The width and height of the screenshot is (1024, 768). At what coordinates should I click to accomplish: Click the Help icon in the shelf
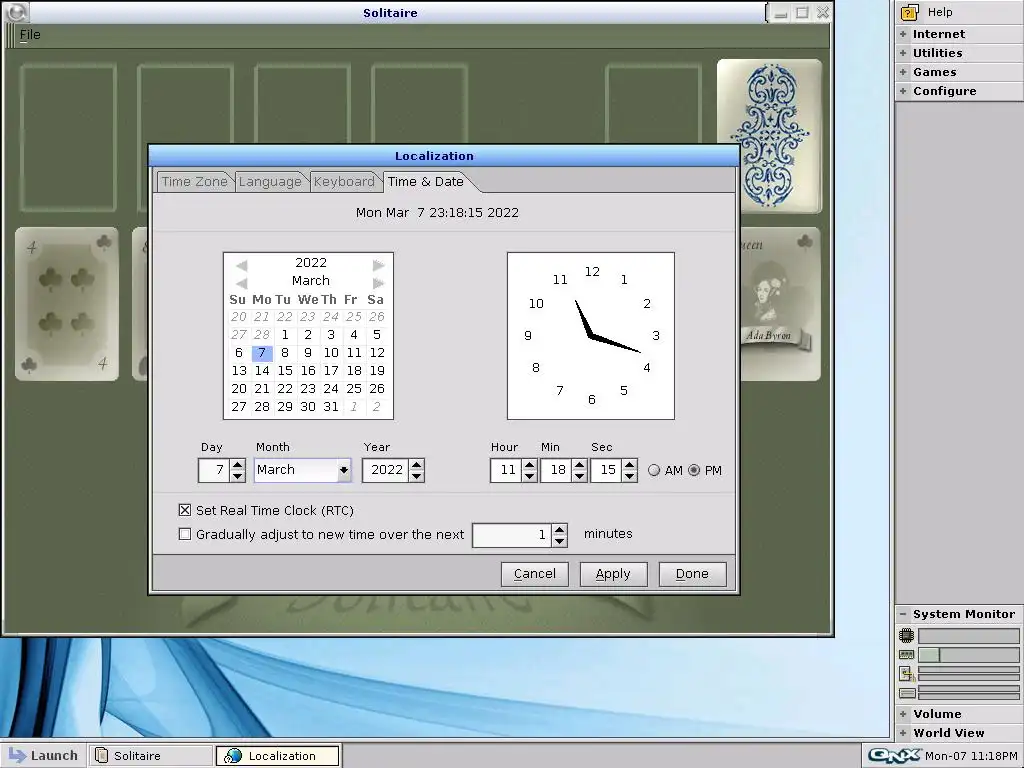[x=909, y=12]
